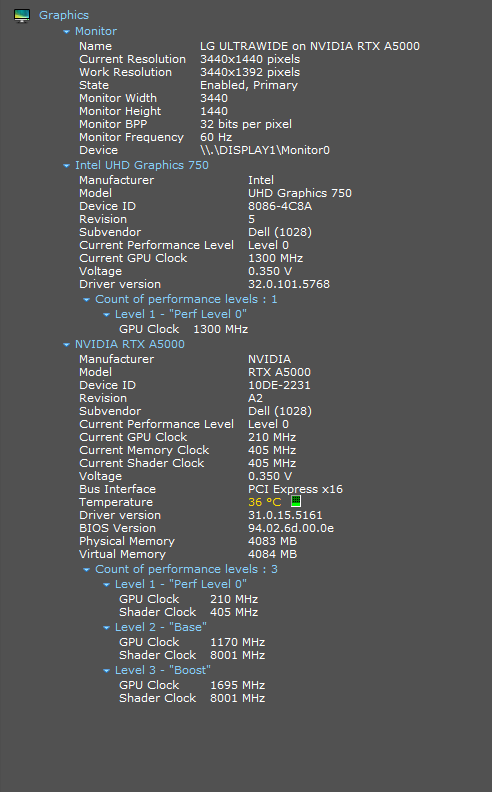Click the LG ULTRAWIDE monitor name value
Image resolution: width=492 pixels, height=792 pixels.
click(x=310, y=46)
